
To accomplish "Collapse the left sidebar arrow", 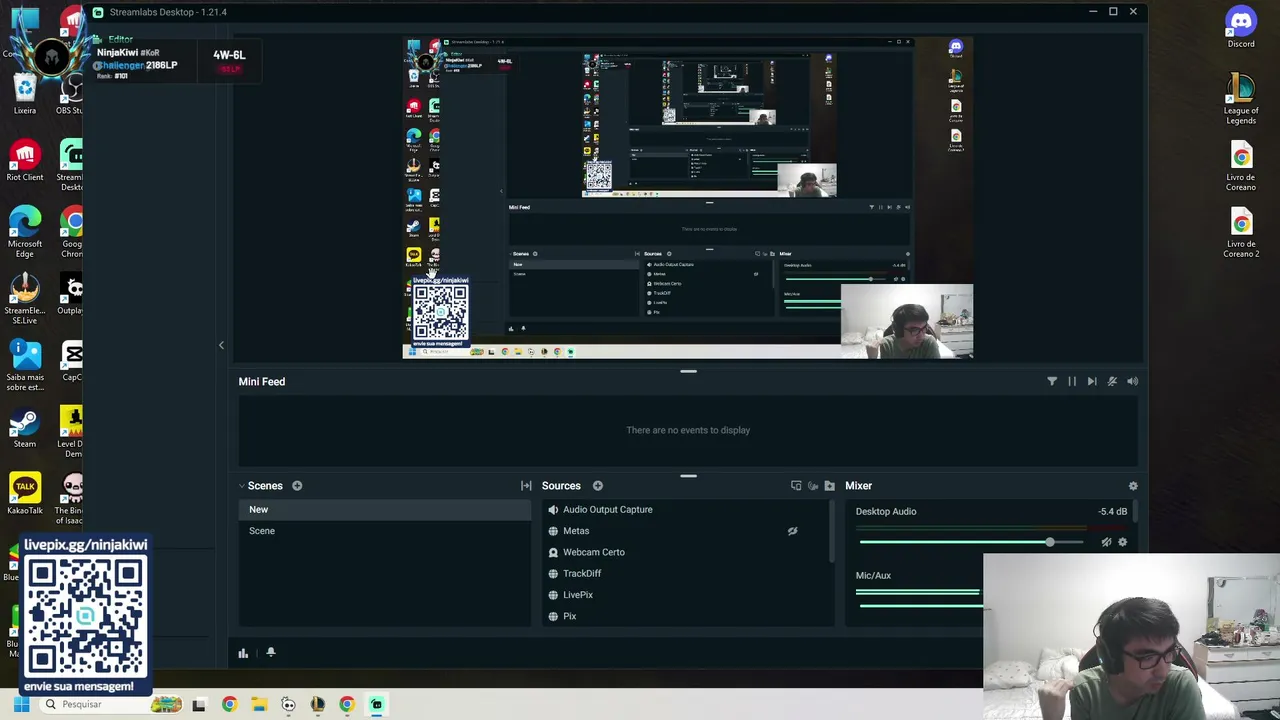I will tap(221, 345).
